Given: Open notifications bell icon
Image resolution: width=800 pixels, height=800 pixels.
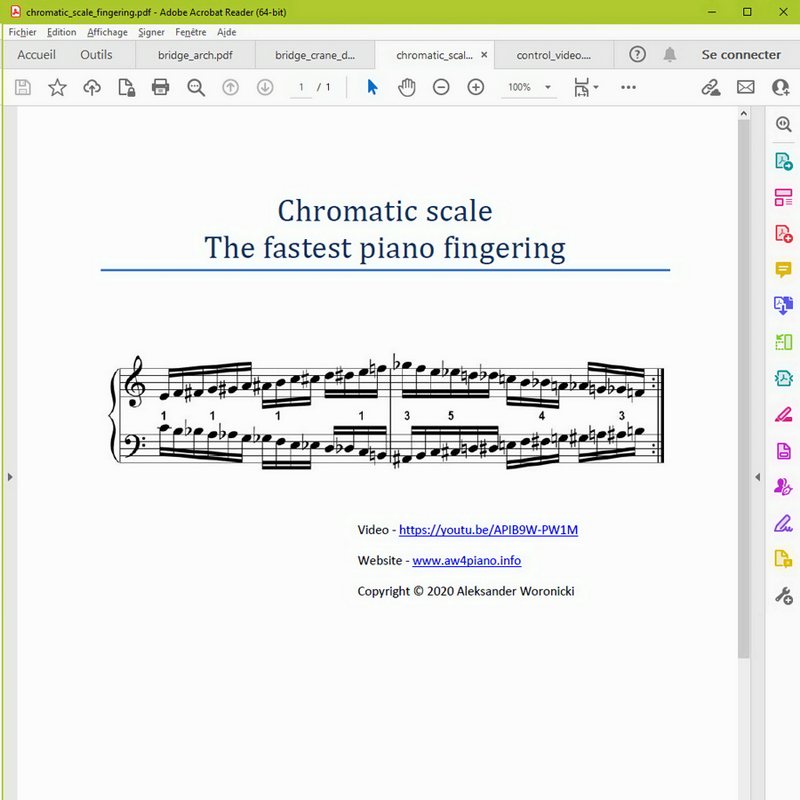Looking at the screenshot, I should [670, 55].
